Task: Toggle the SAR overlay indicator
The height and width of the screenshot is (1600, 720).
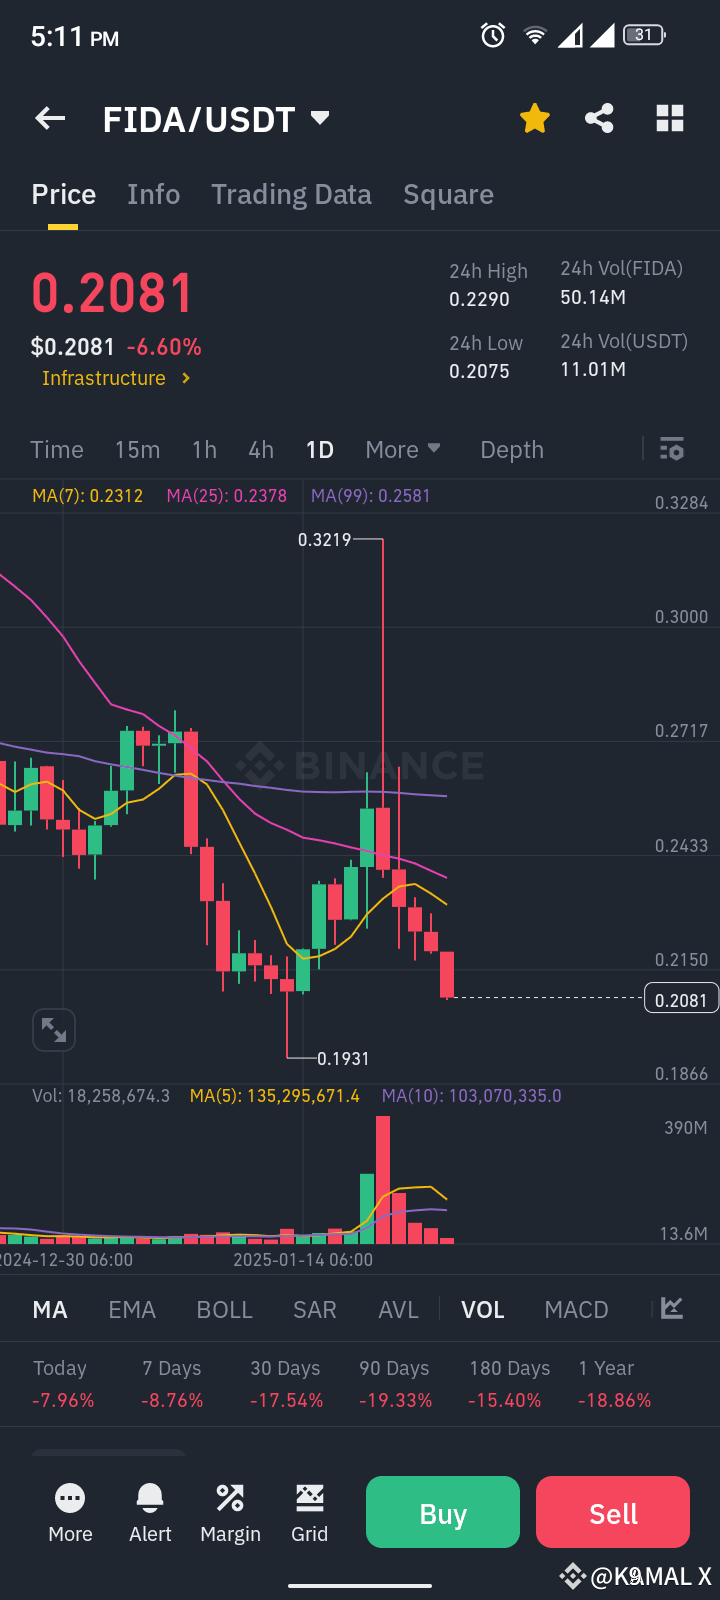Action: tap(314, 1308)
